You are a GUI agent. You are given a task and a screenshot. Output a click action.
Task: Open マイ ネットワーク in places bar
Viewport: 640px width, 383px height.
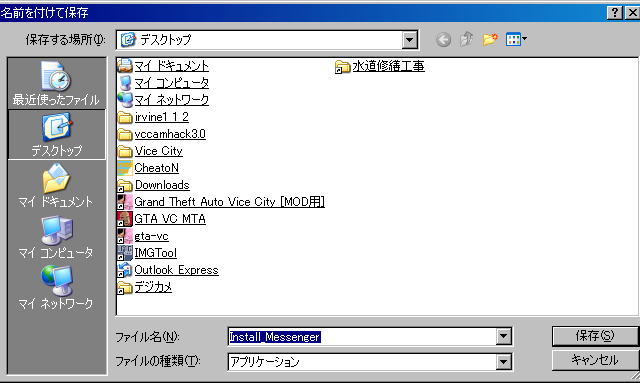pyautogui.click(x=56, y=287)
